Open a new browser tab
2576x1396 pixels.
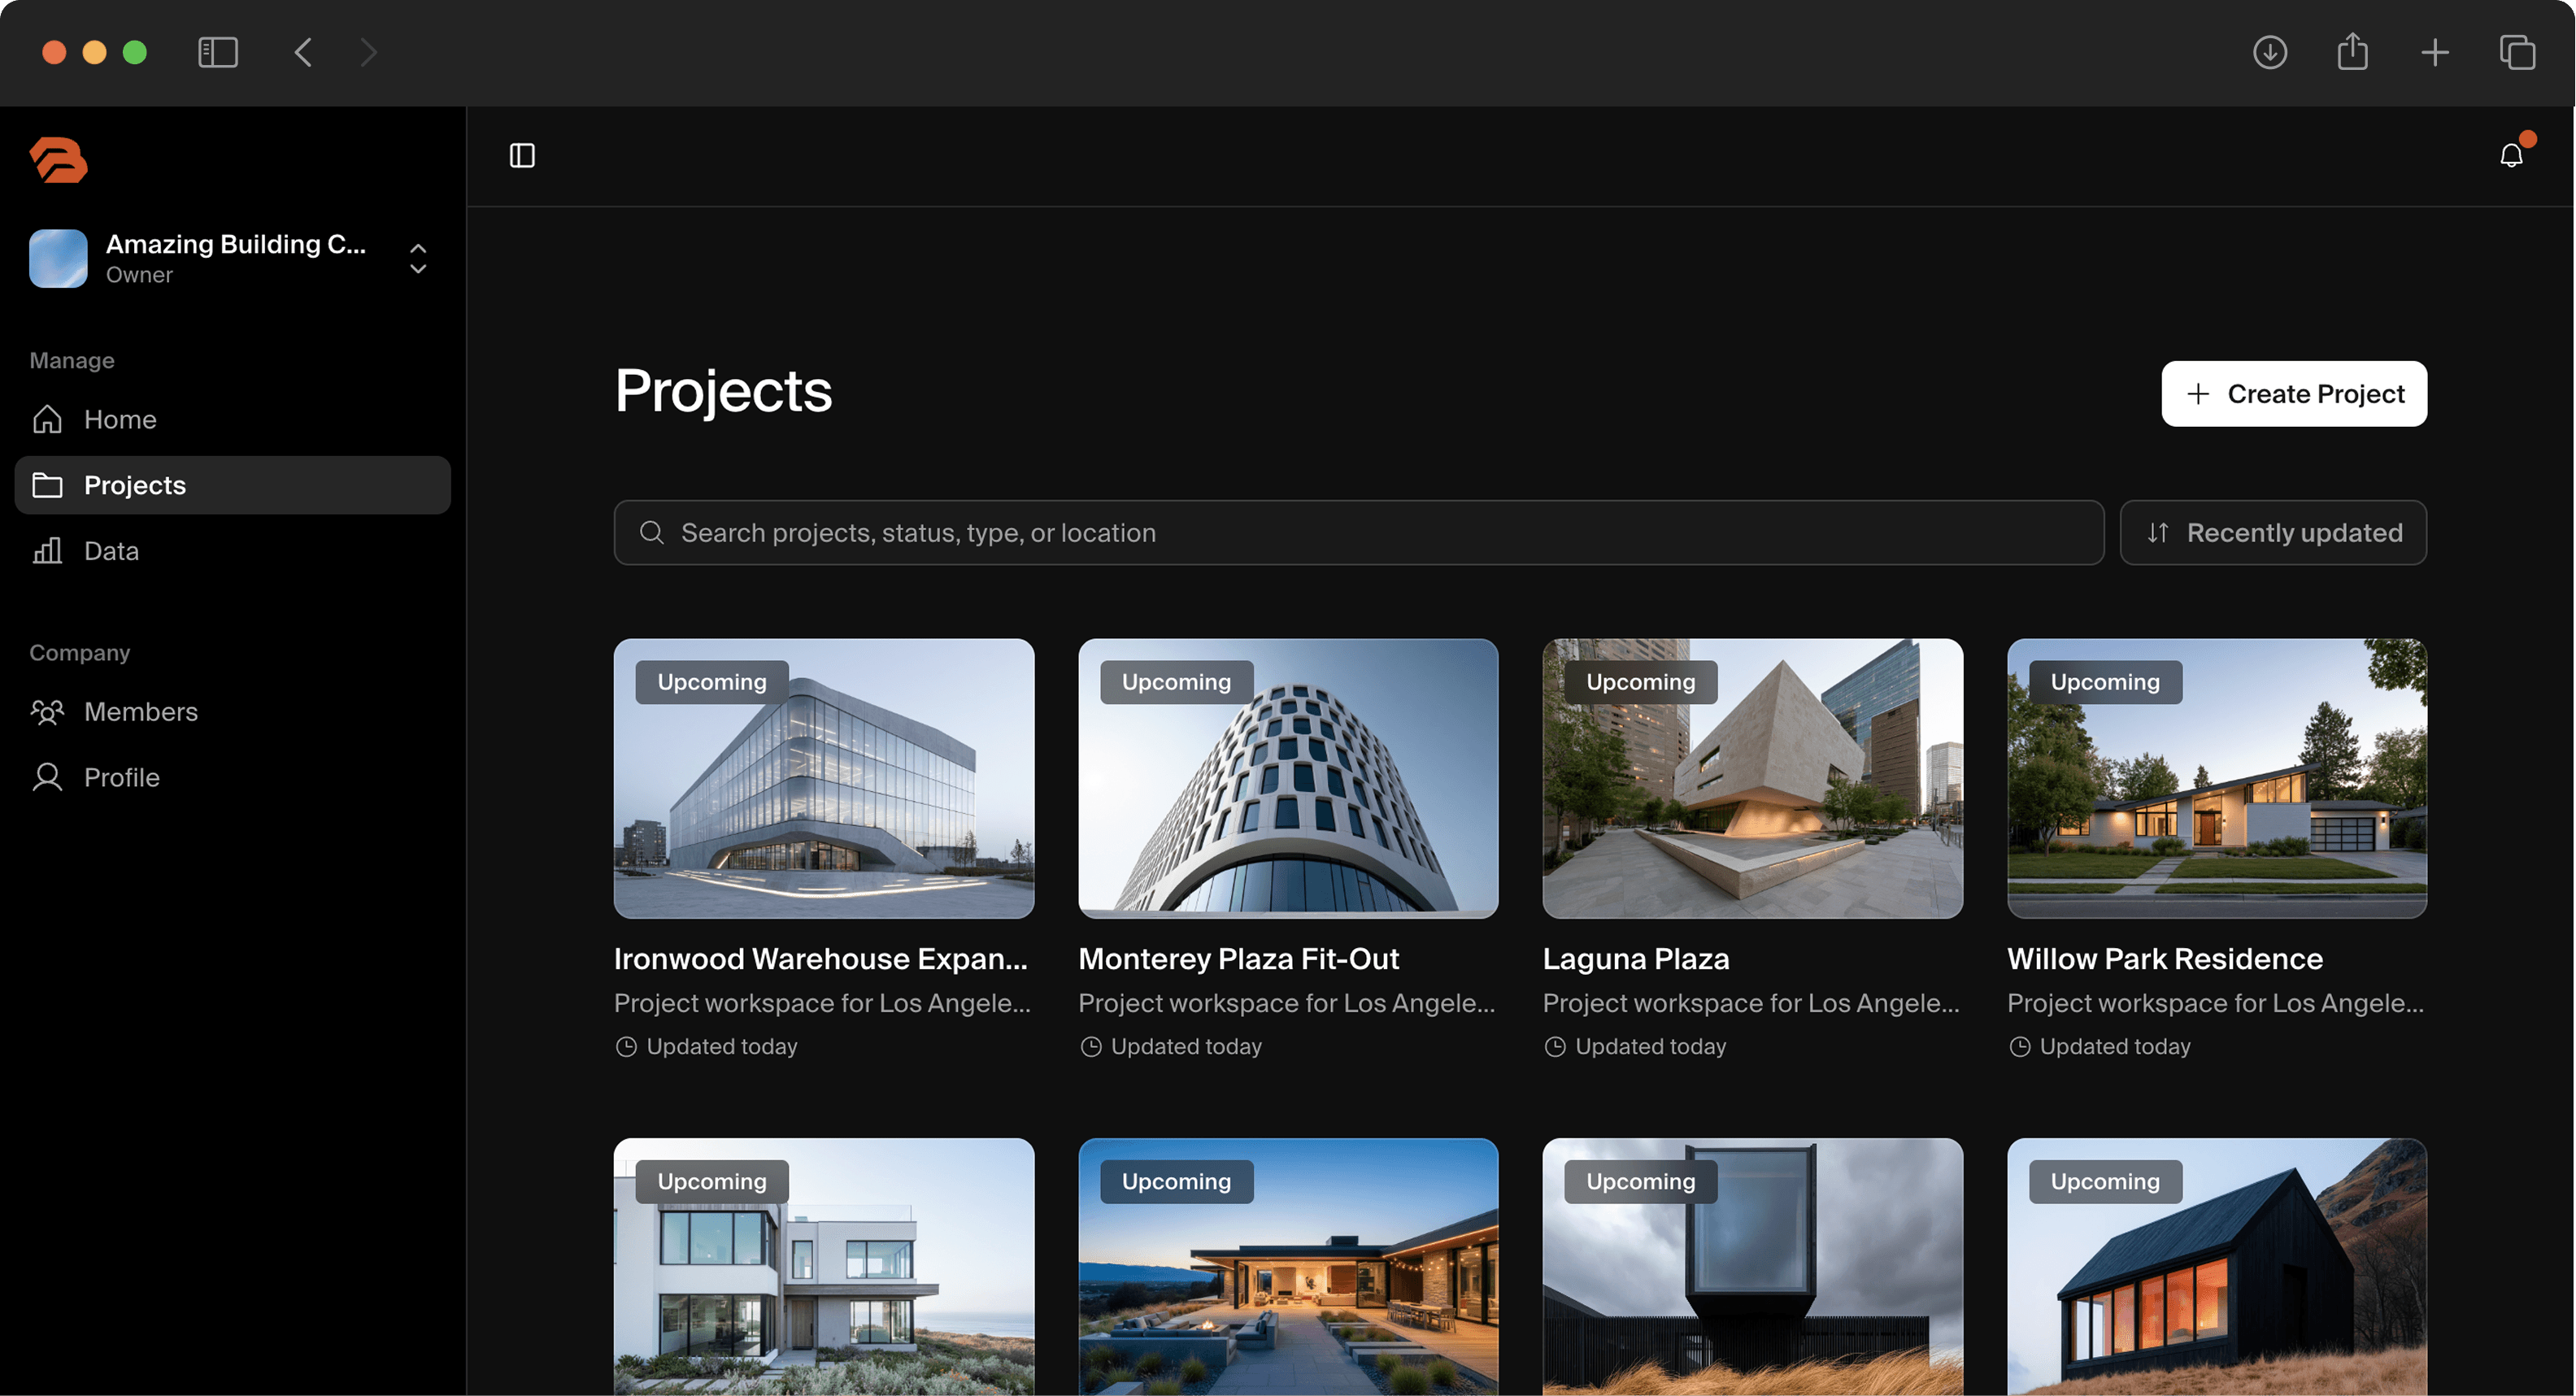tap(2434, 52)
